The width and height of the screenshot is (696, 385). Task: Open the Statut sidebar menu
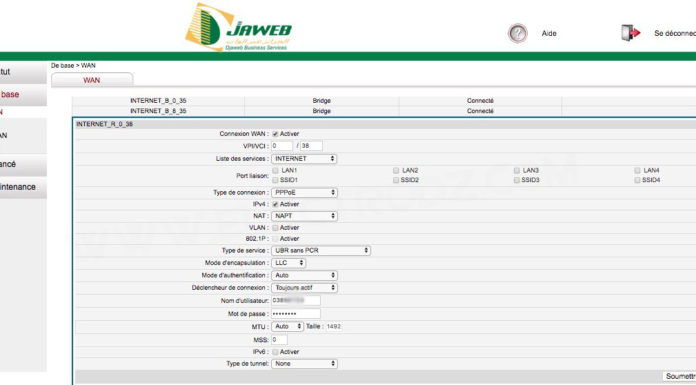point(23,72)
